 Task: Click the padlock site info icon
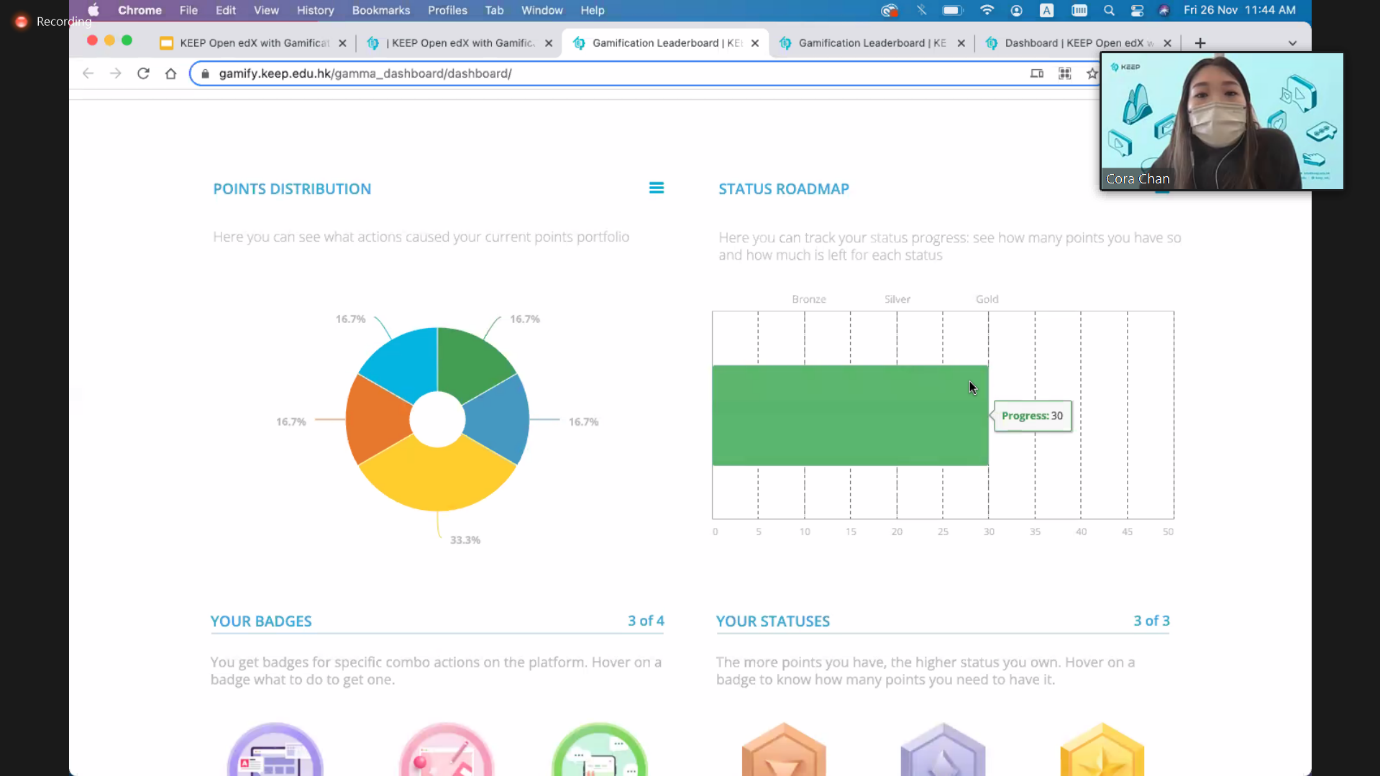205,73
